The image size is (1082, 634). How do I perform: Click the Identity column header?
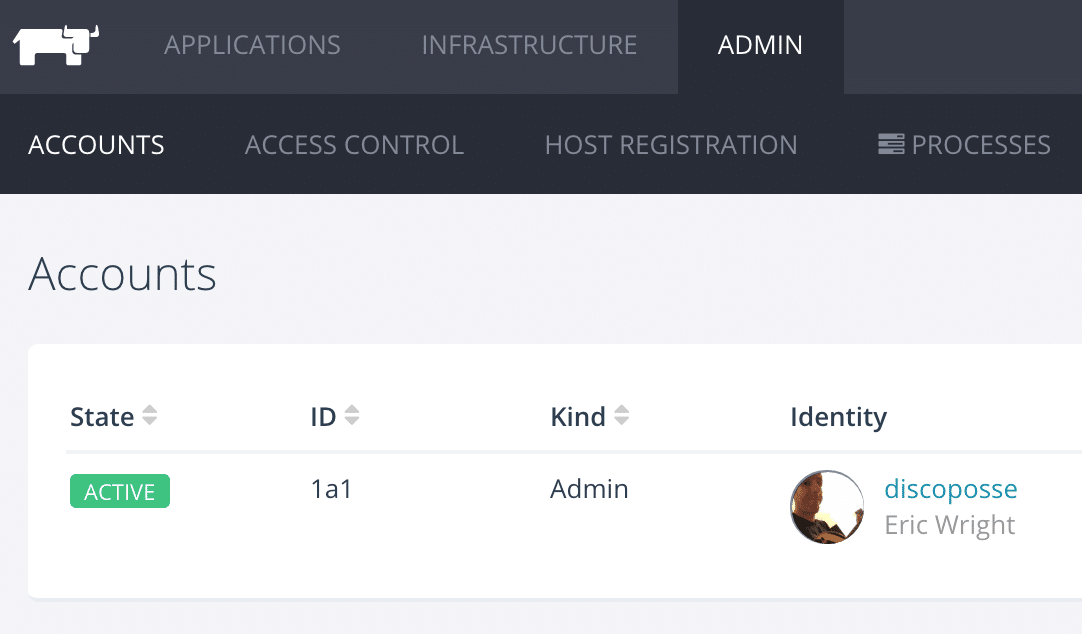point(838,417)
